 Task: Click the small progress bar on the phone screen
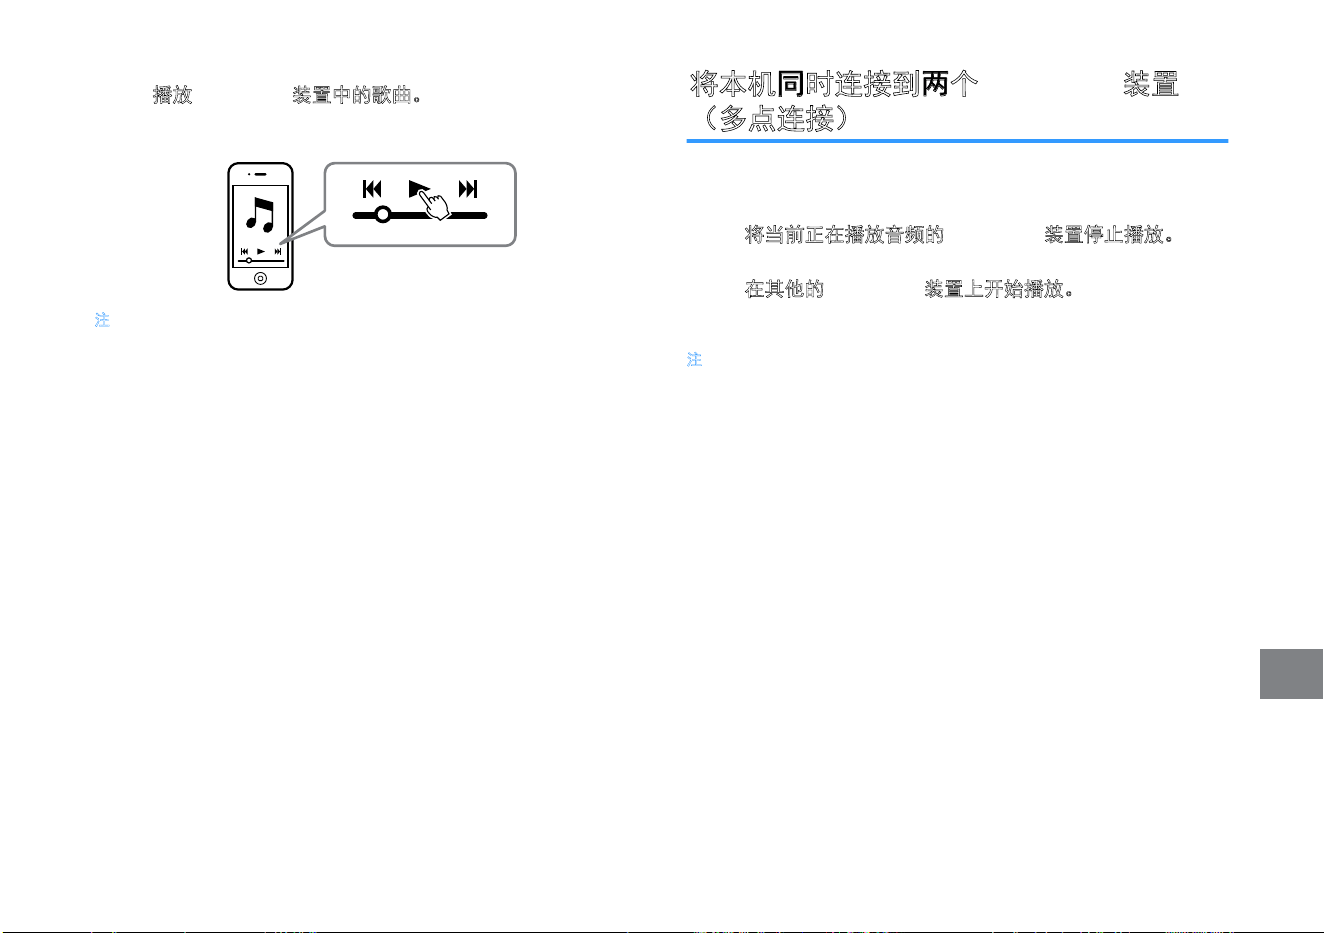click(260, 260)
